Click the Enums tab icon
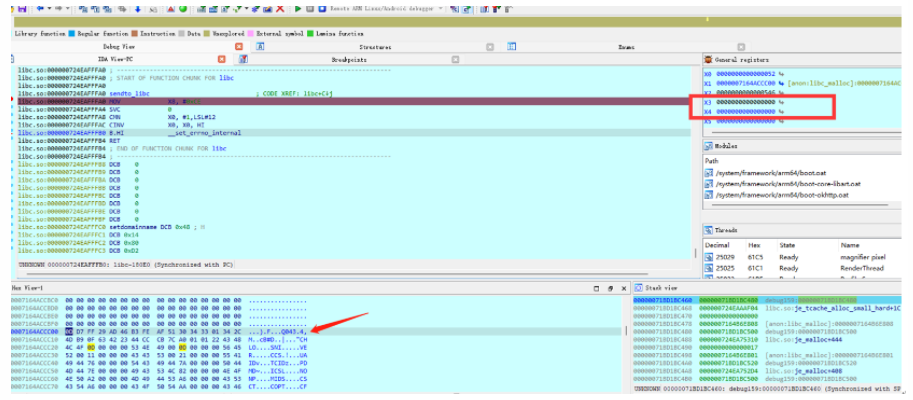The width and height of the screenshot is (913, 400). [512, 47]
